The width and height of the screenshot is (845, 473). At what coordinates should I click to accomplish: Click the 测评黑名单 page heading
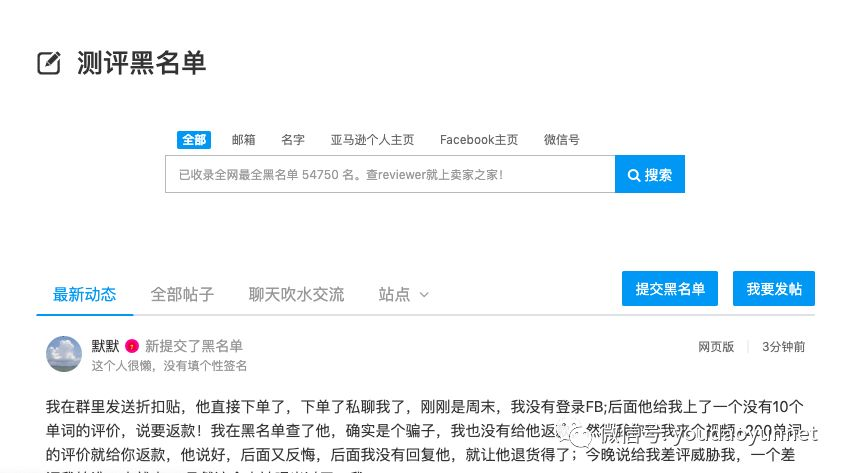(x=141, y=63)
